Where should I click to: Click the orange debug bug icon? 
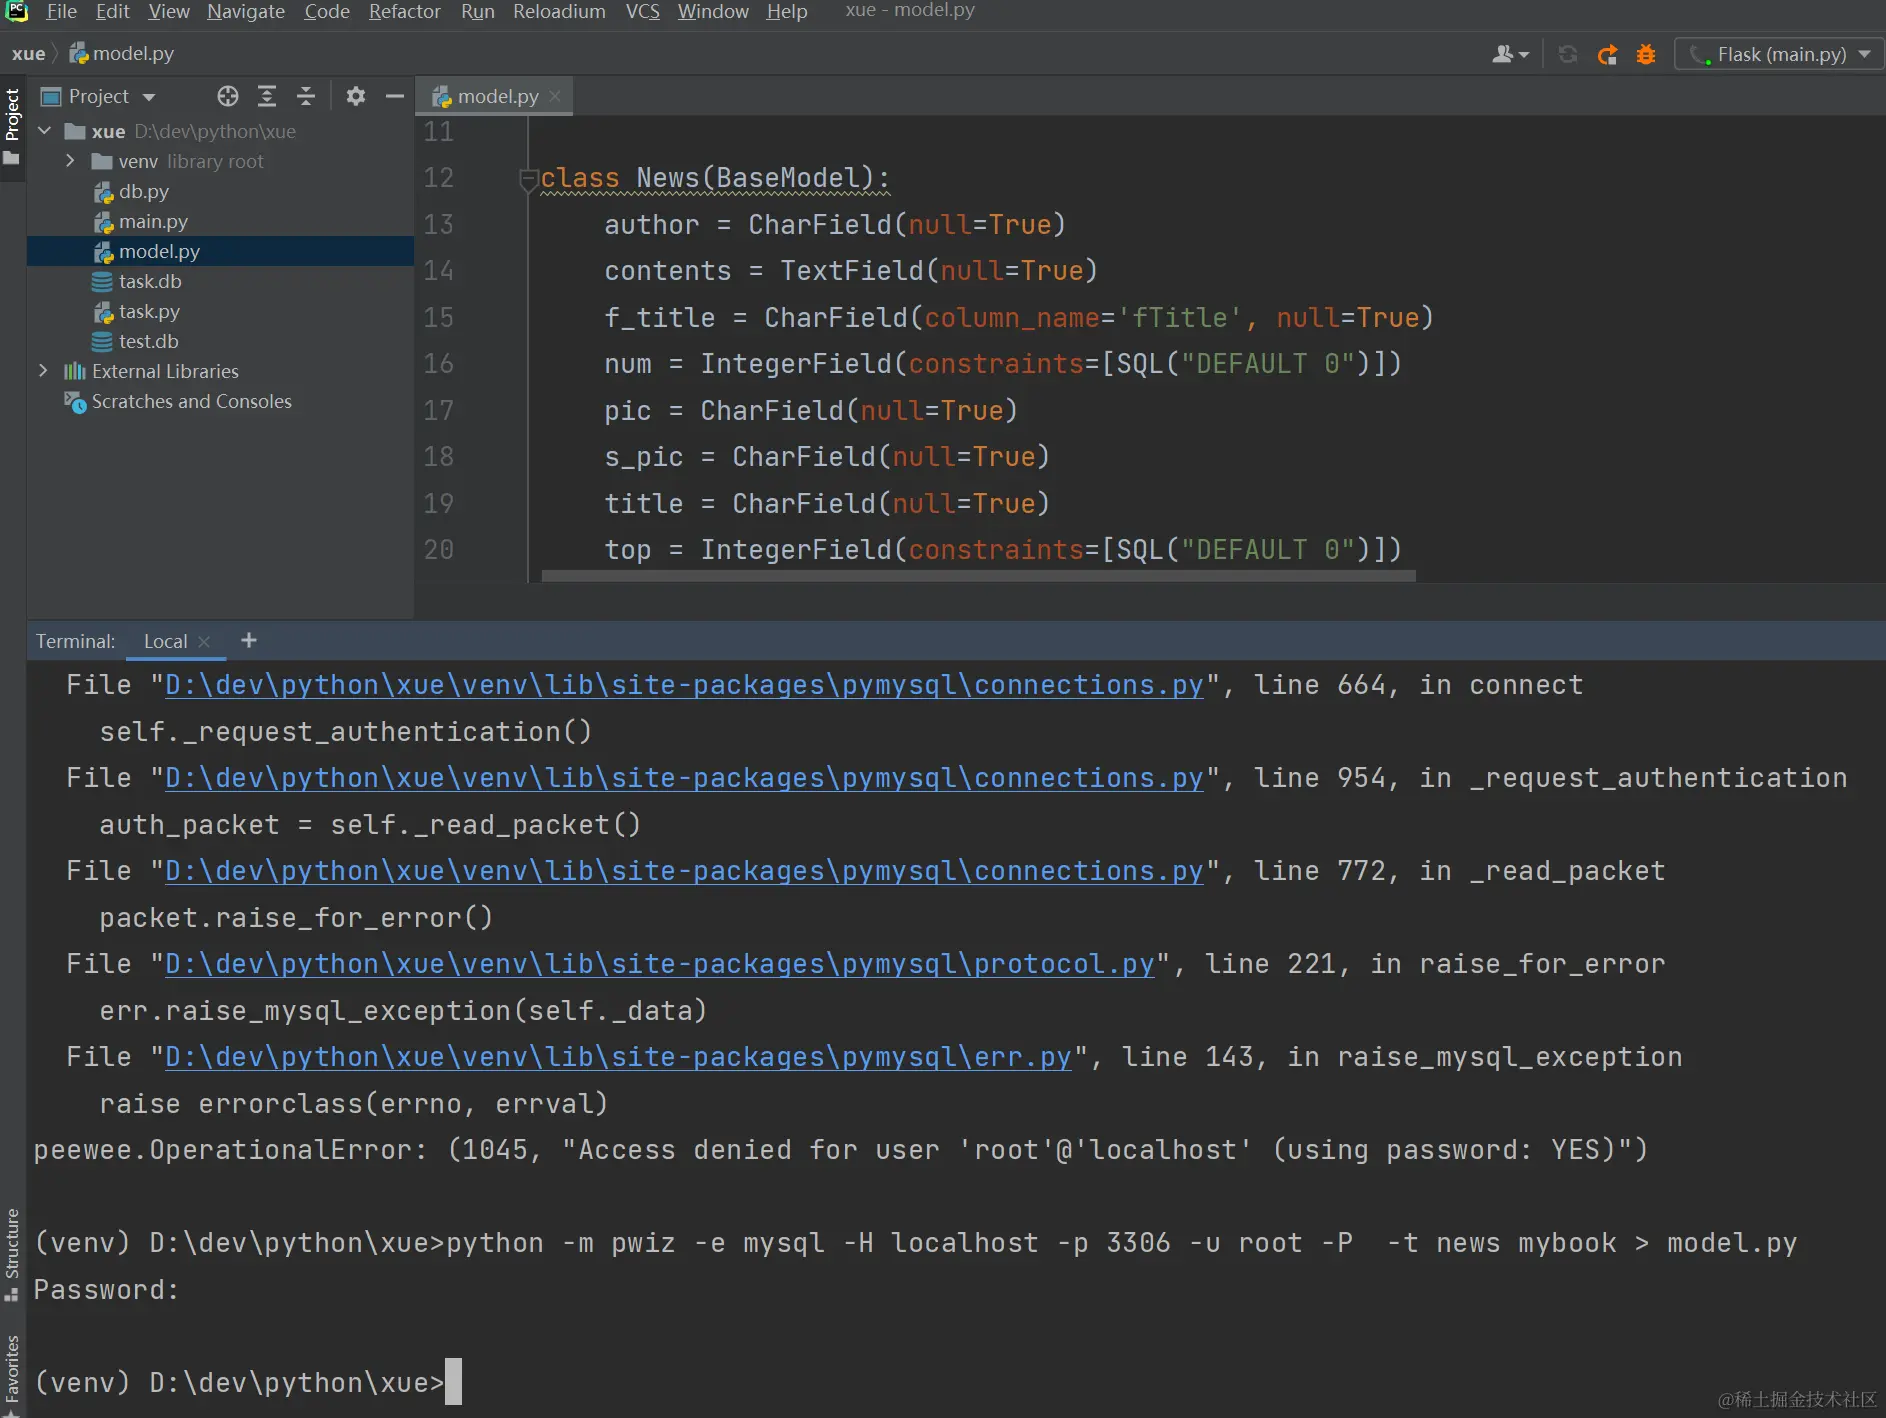(1646, 55)
